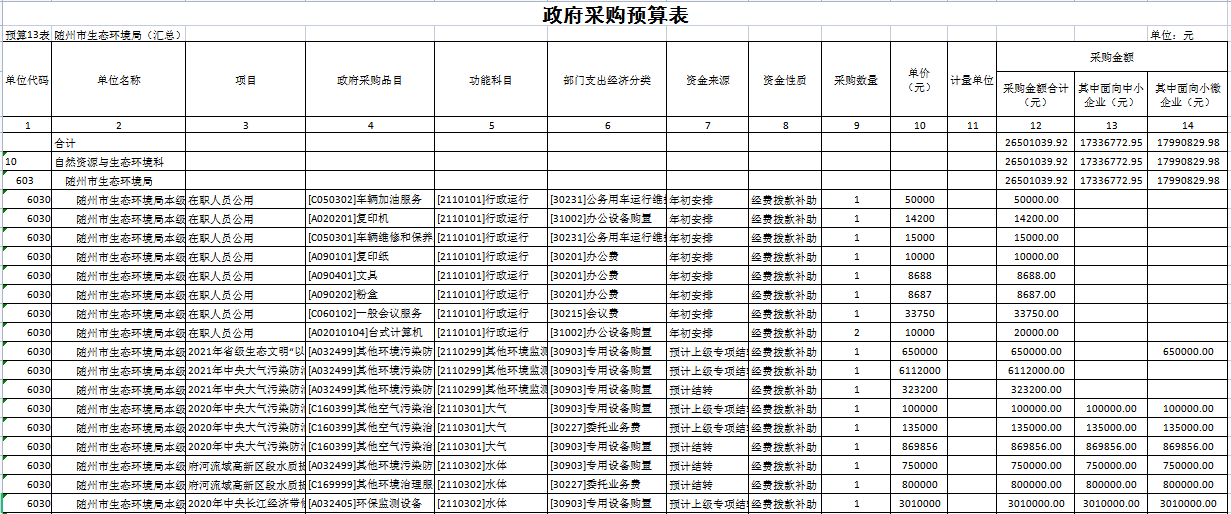
Task: Select the [A032405]环保监测设备 cell
Action: (x=370, y=504)
